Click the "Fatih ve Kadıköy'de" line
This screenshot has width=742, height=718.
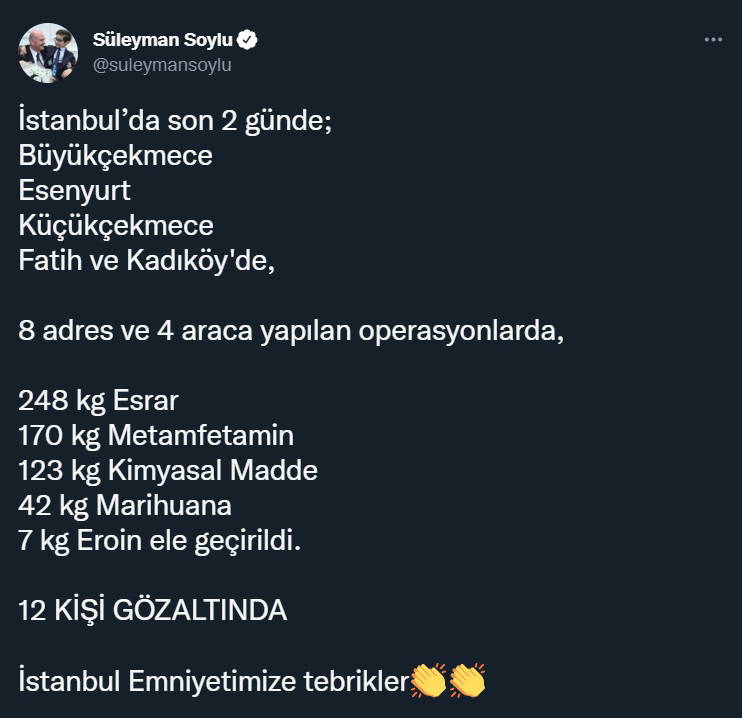(145, 259)
